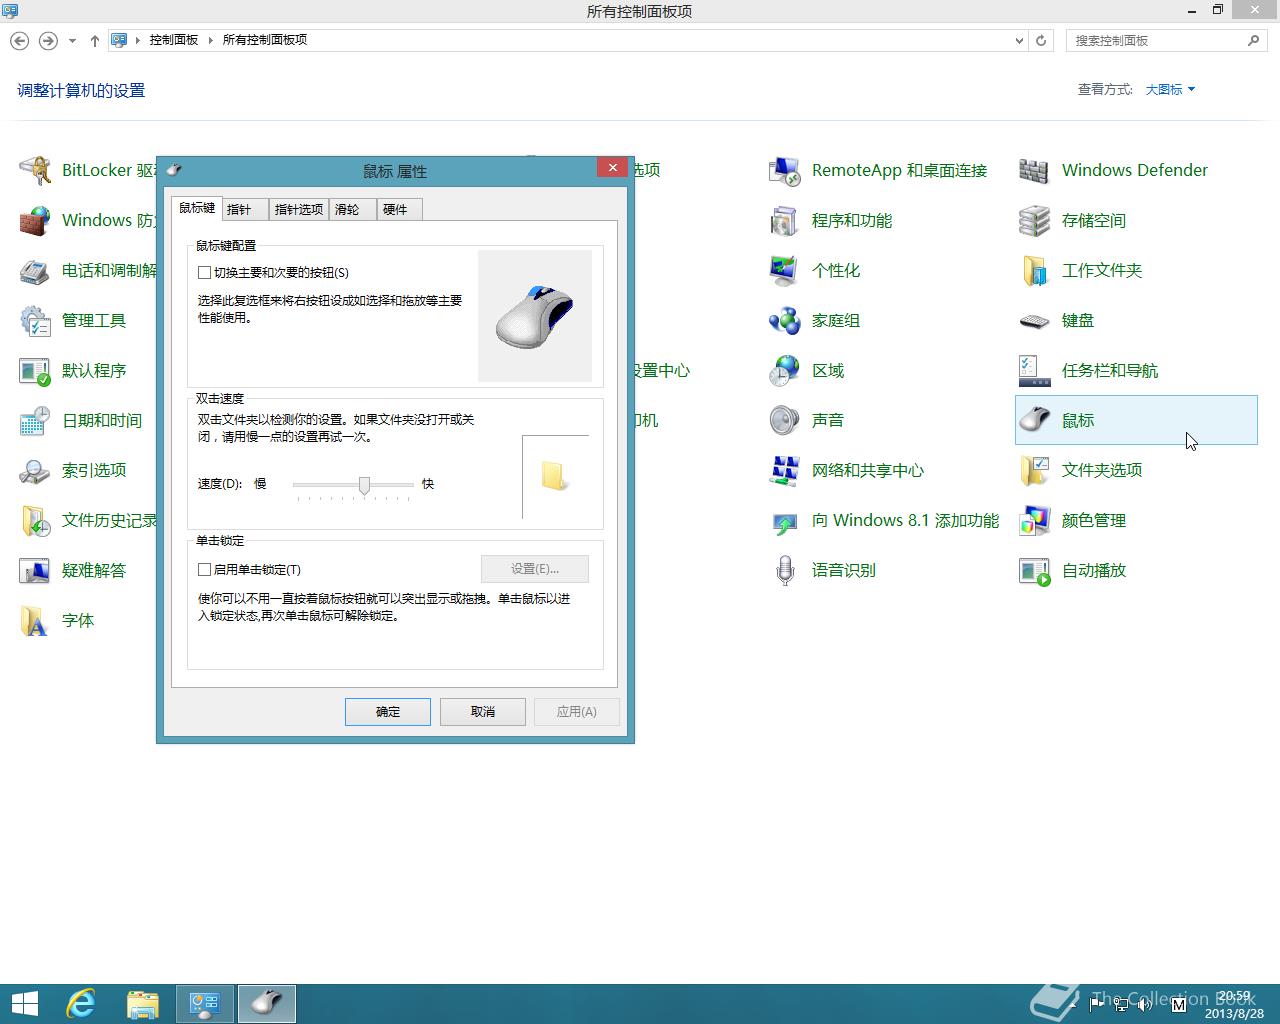Open Phone and Modem icon
Screen dimensions: 1280x1024
coord(35,270)
